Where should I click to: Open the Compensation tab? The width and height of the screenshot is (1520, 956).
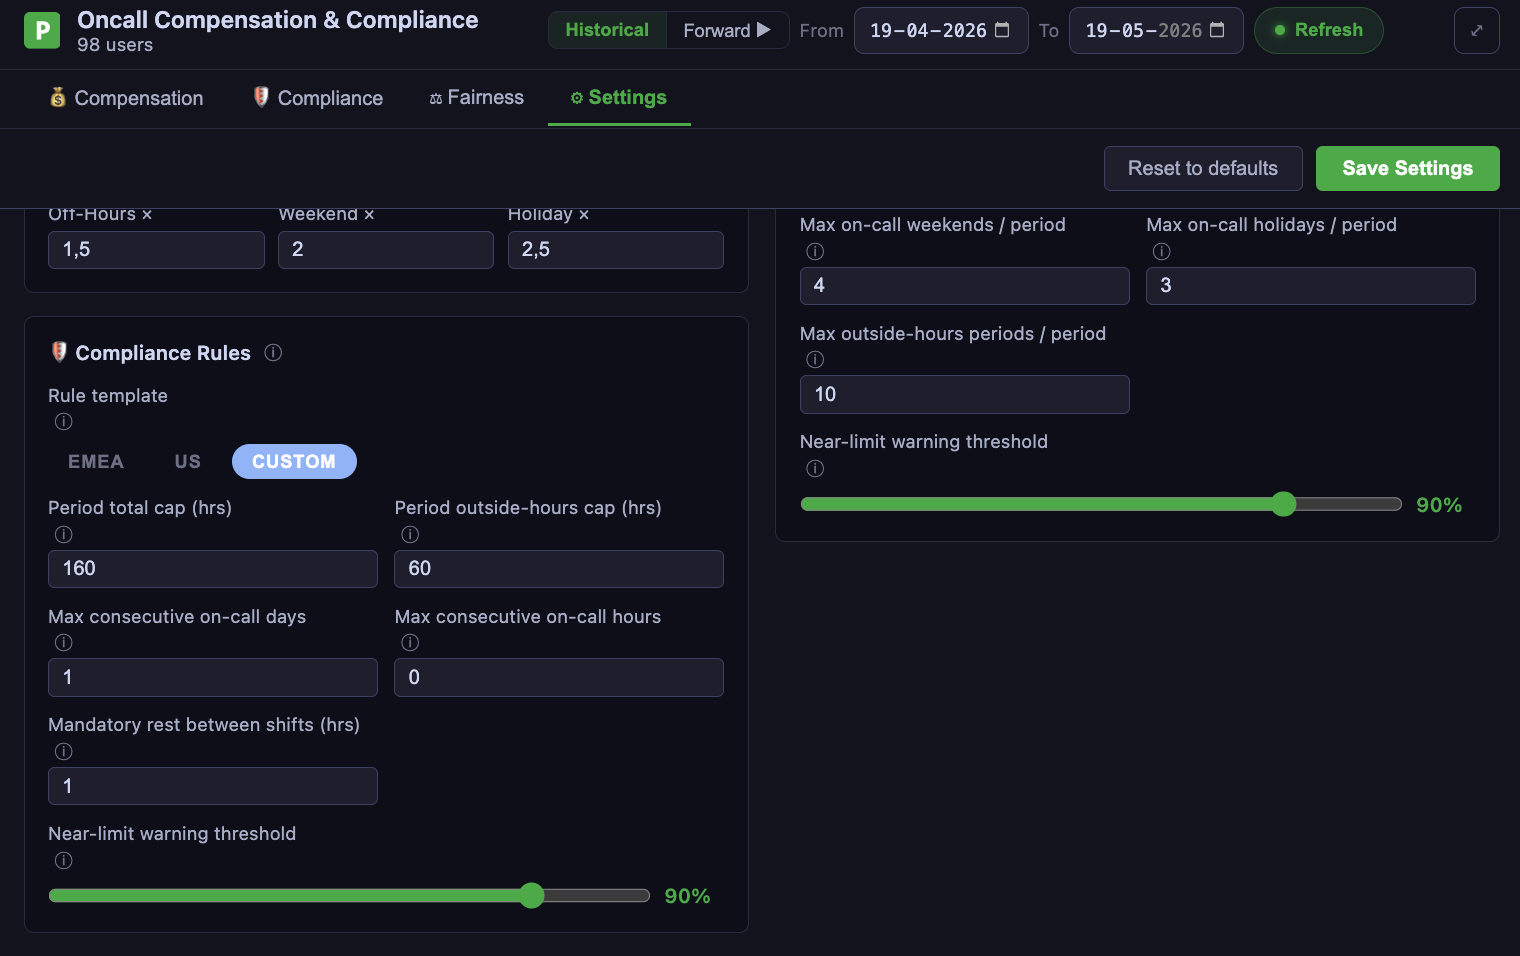(x=126, y=98)
